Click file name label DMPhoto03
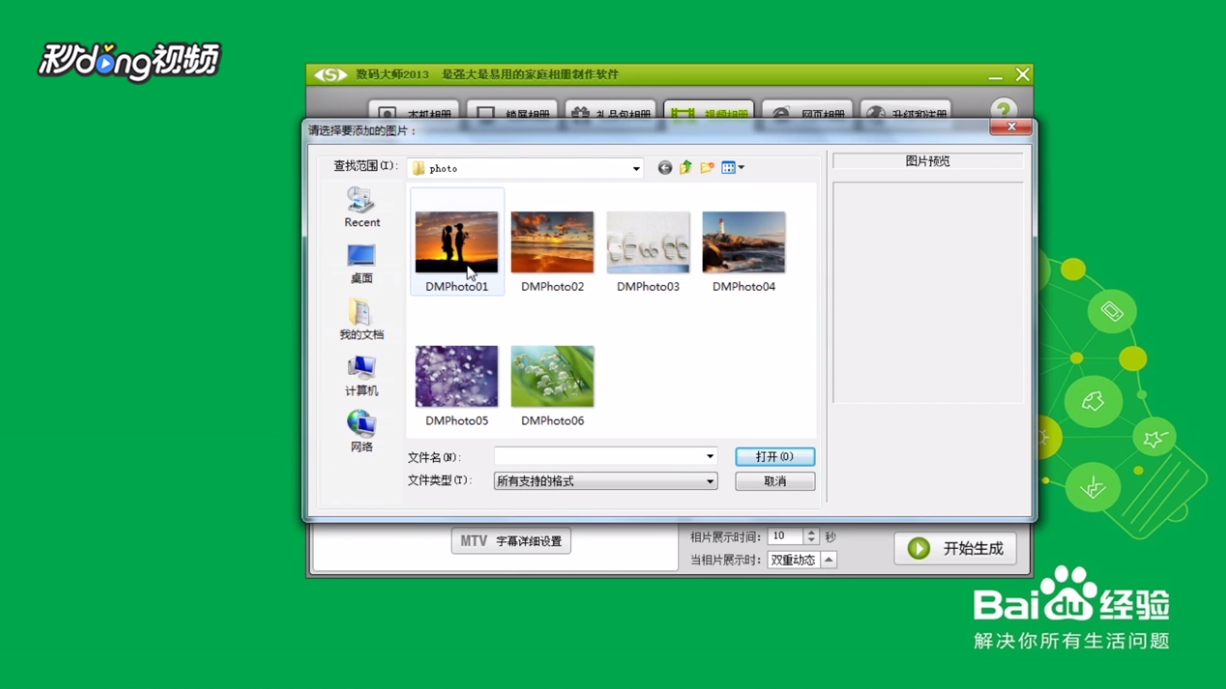 (648, 287)
